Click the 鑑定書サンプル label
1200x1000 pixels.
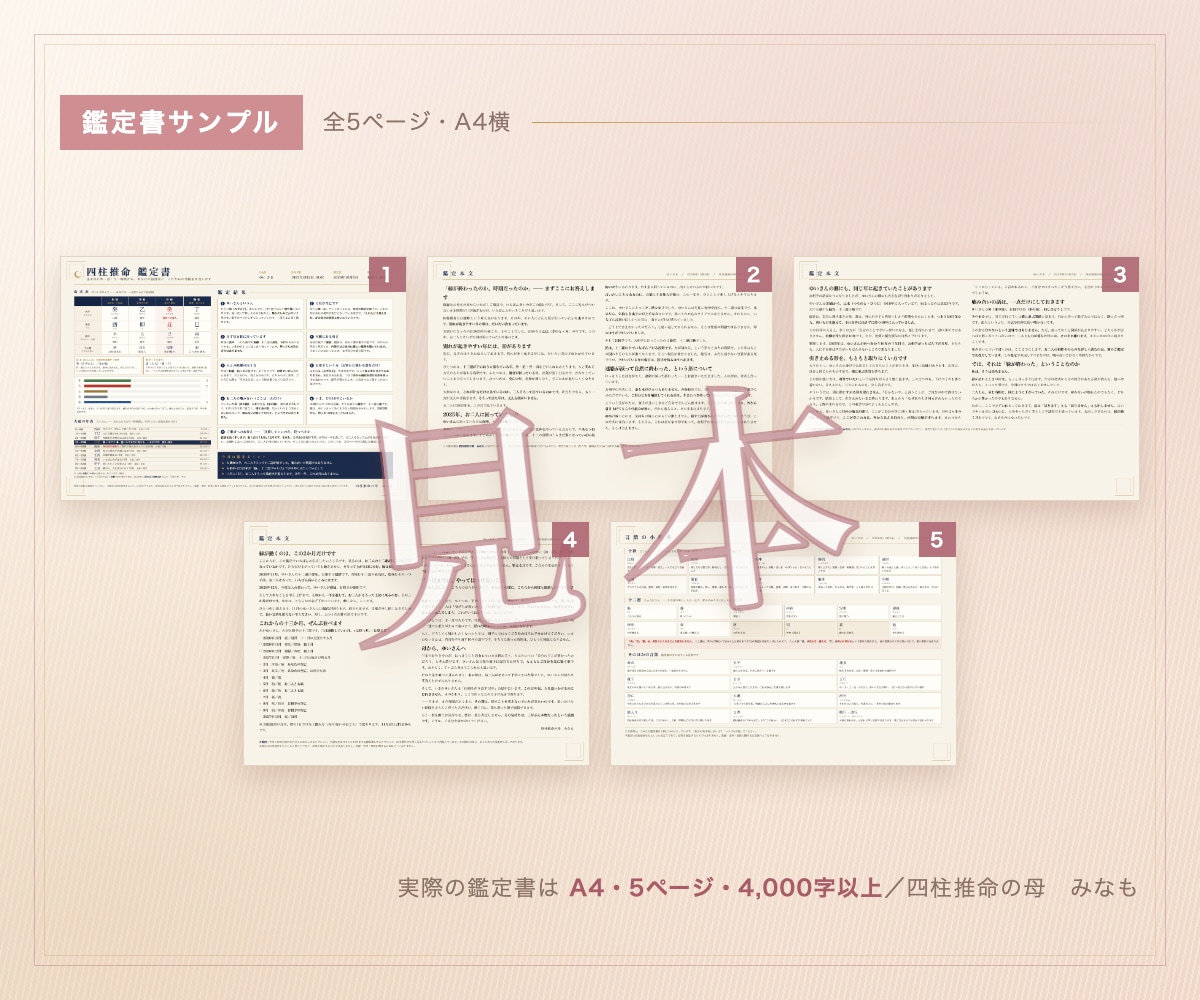[x=181, y=122]
